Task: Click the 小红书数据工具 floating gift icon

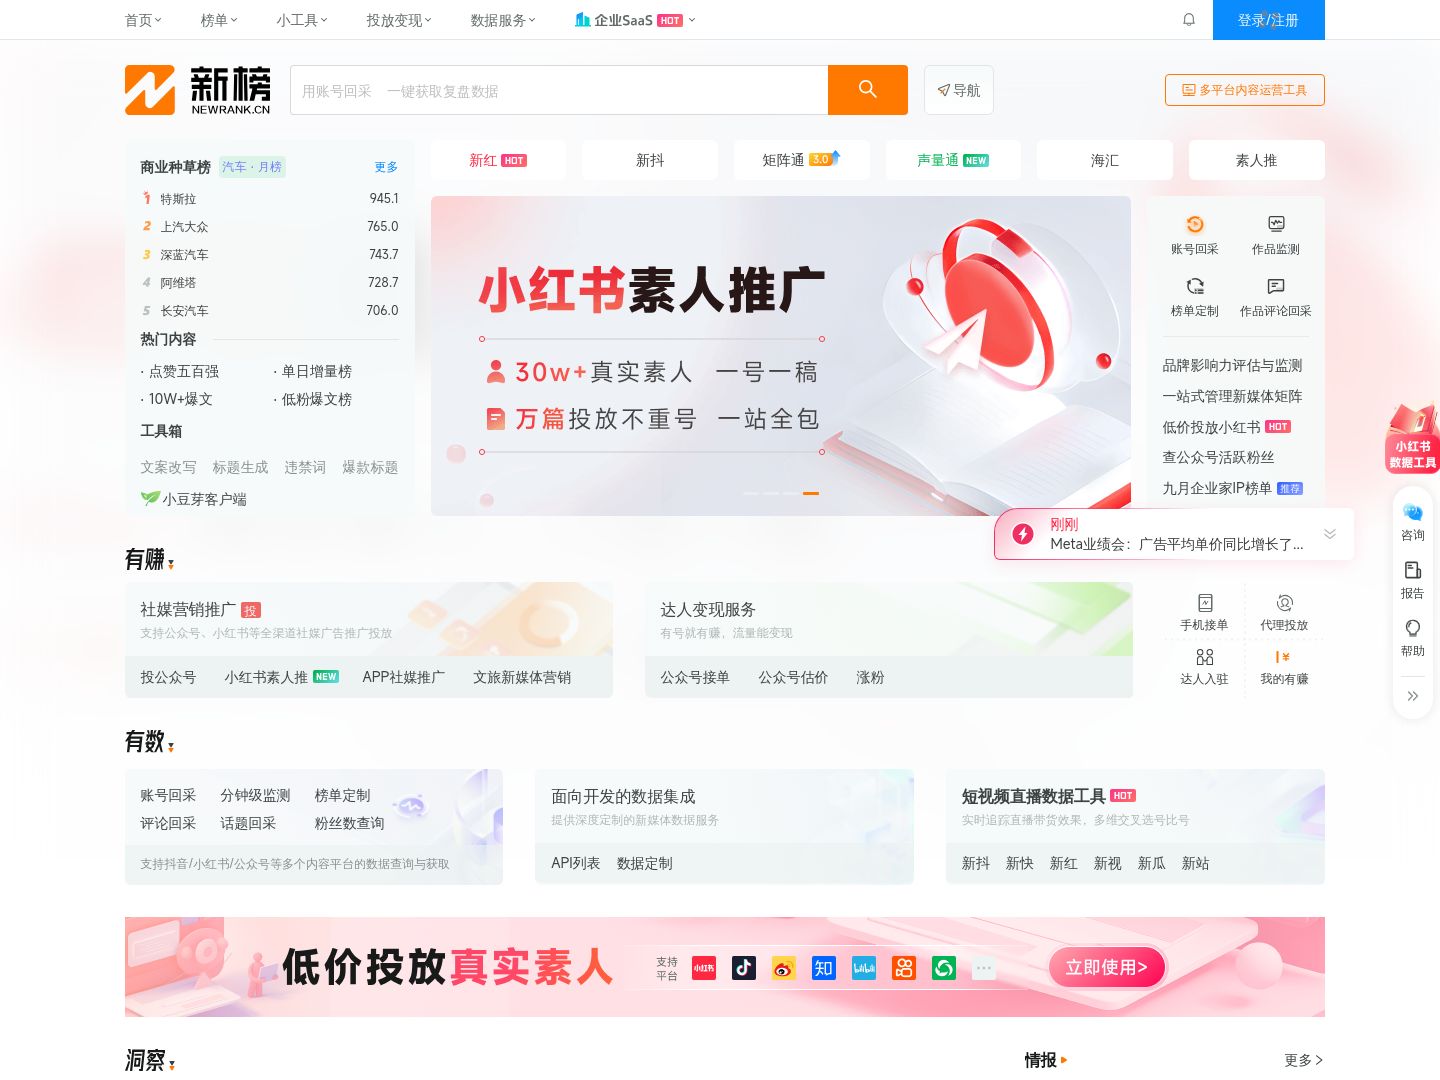Action: coord(1412,438)
